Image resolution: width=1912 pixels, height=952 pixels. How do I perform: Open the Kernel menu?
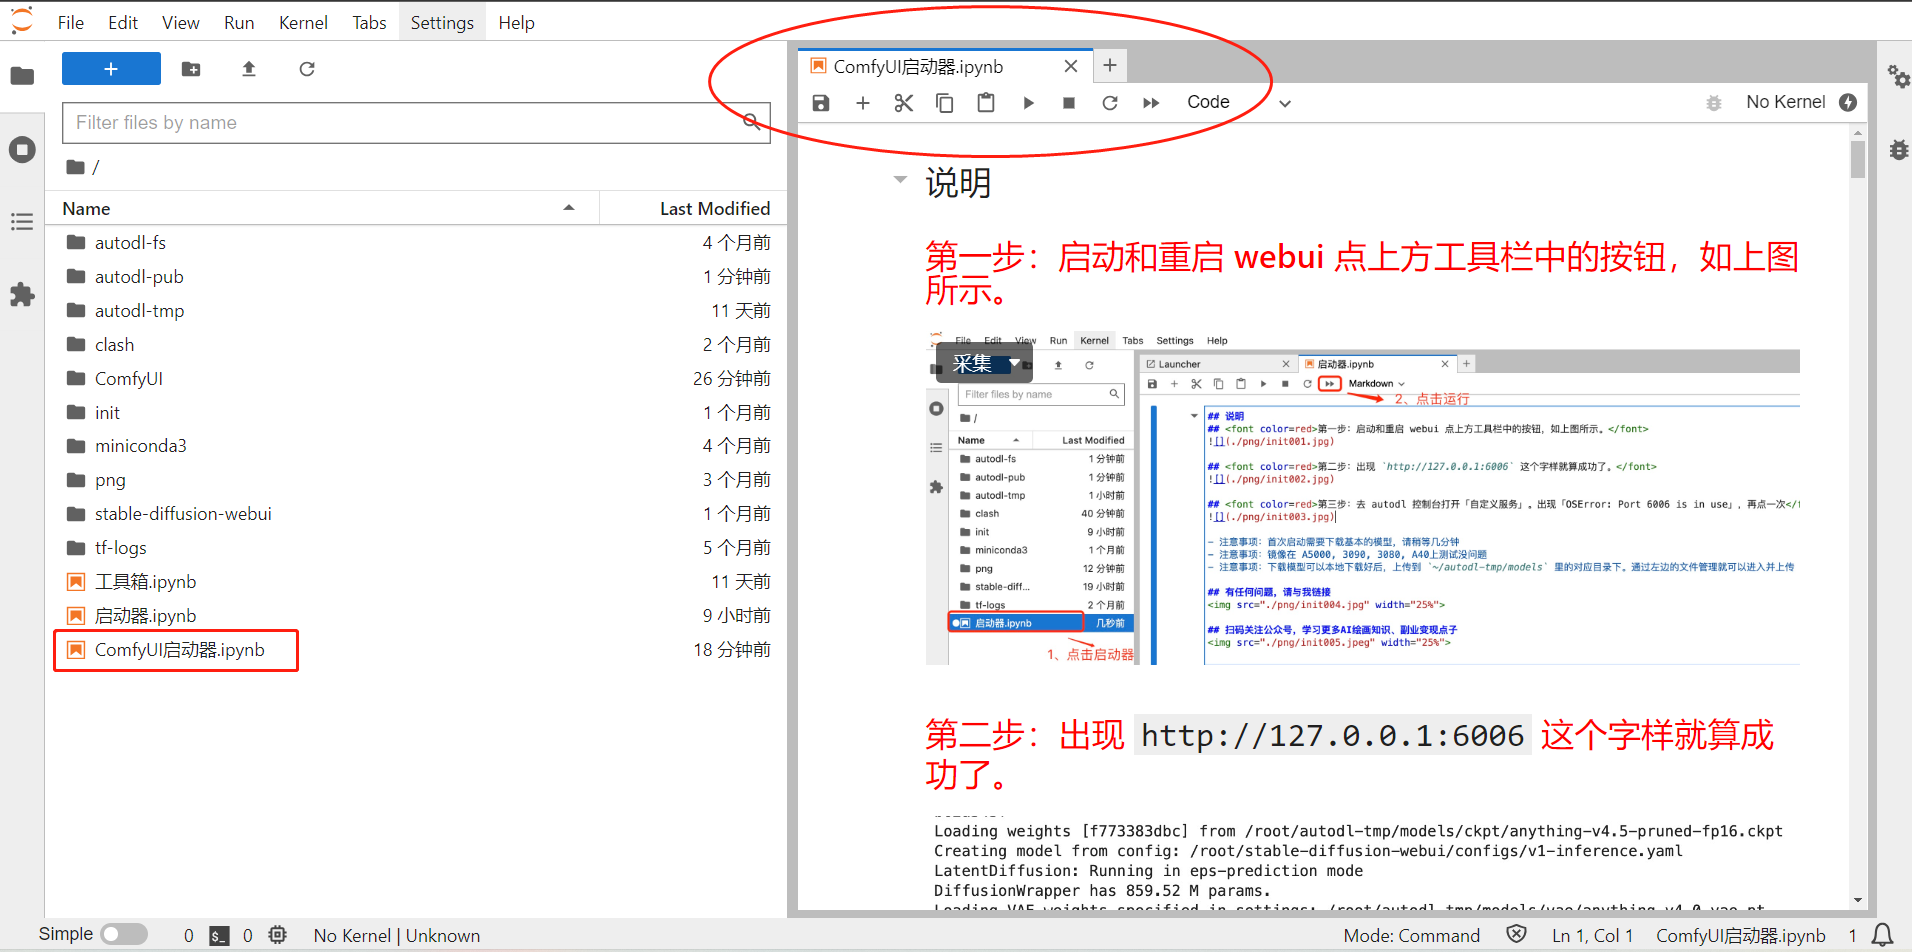tap(303, 22)
